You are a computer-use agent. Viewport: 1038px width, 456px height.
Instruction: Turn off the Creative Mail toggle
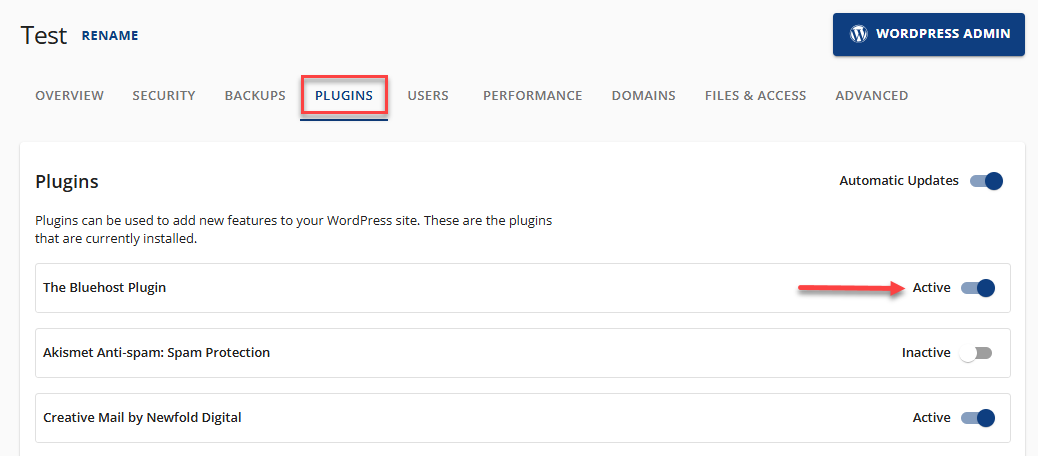pyautogui.click(x=978, y=418)
